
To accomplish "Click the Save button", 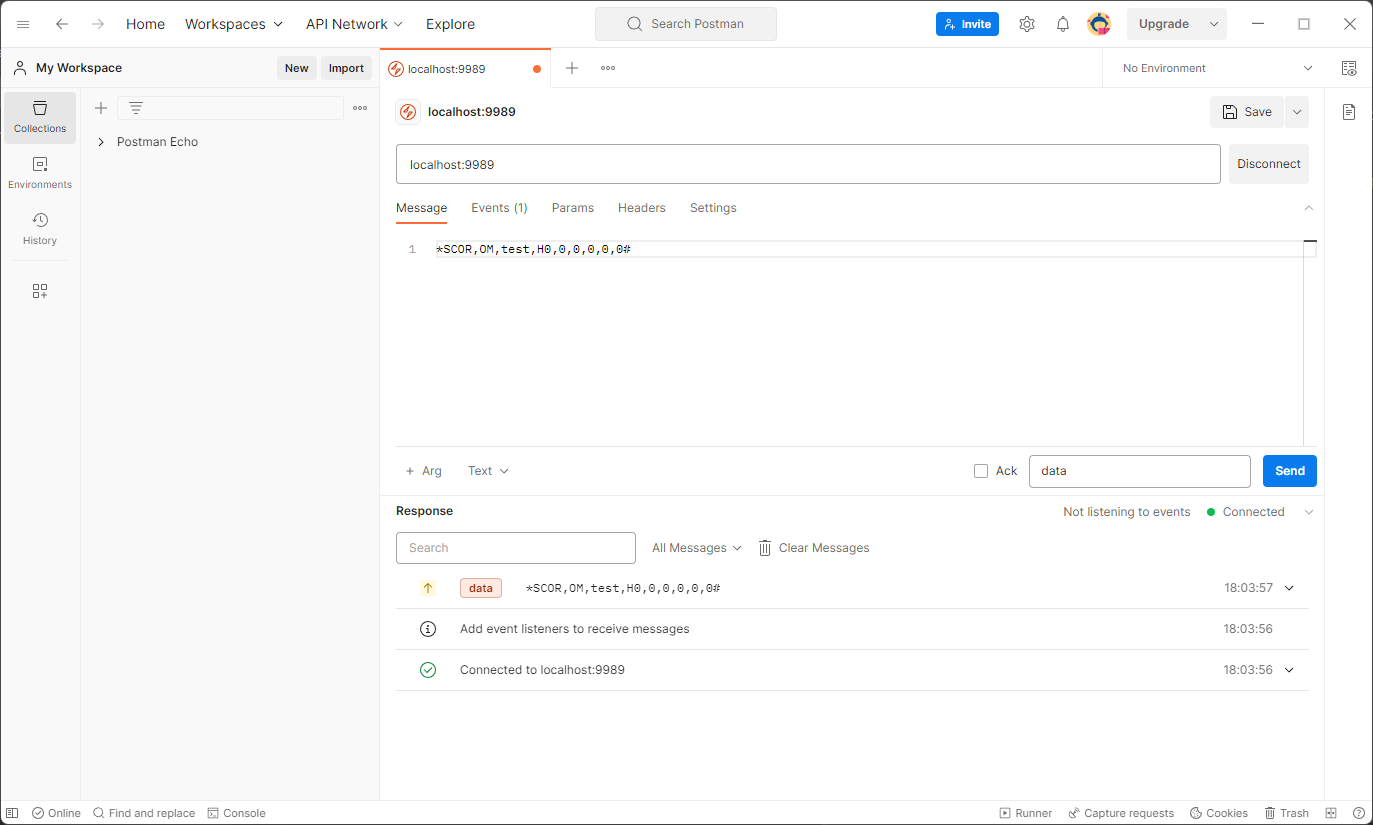I will coord(1247,112).
